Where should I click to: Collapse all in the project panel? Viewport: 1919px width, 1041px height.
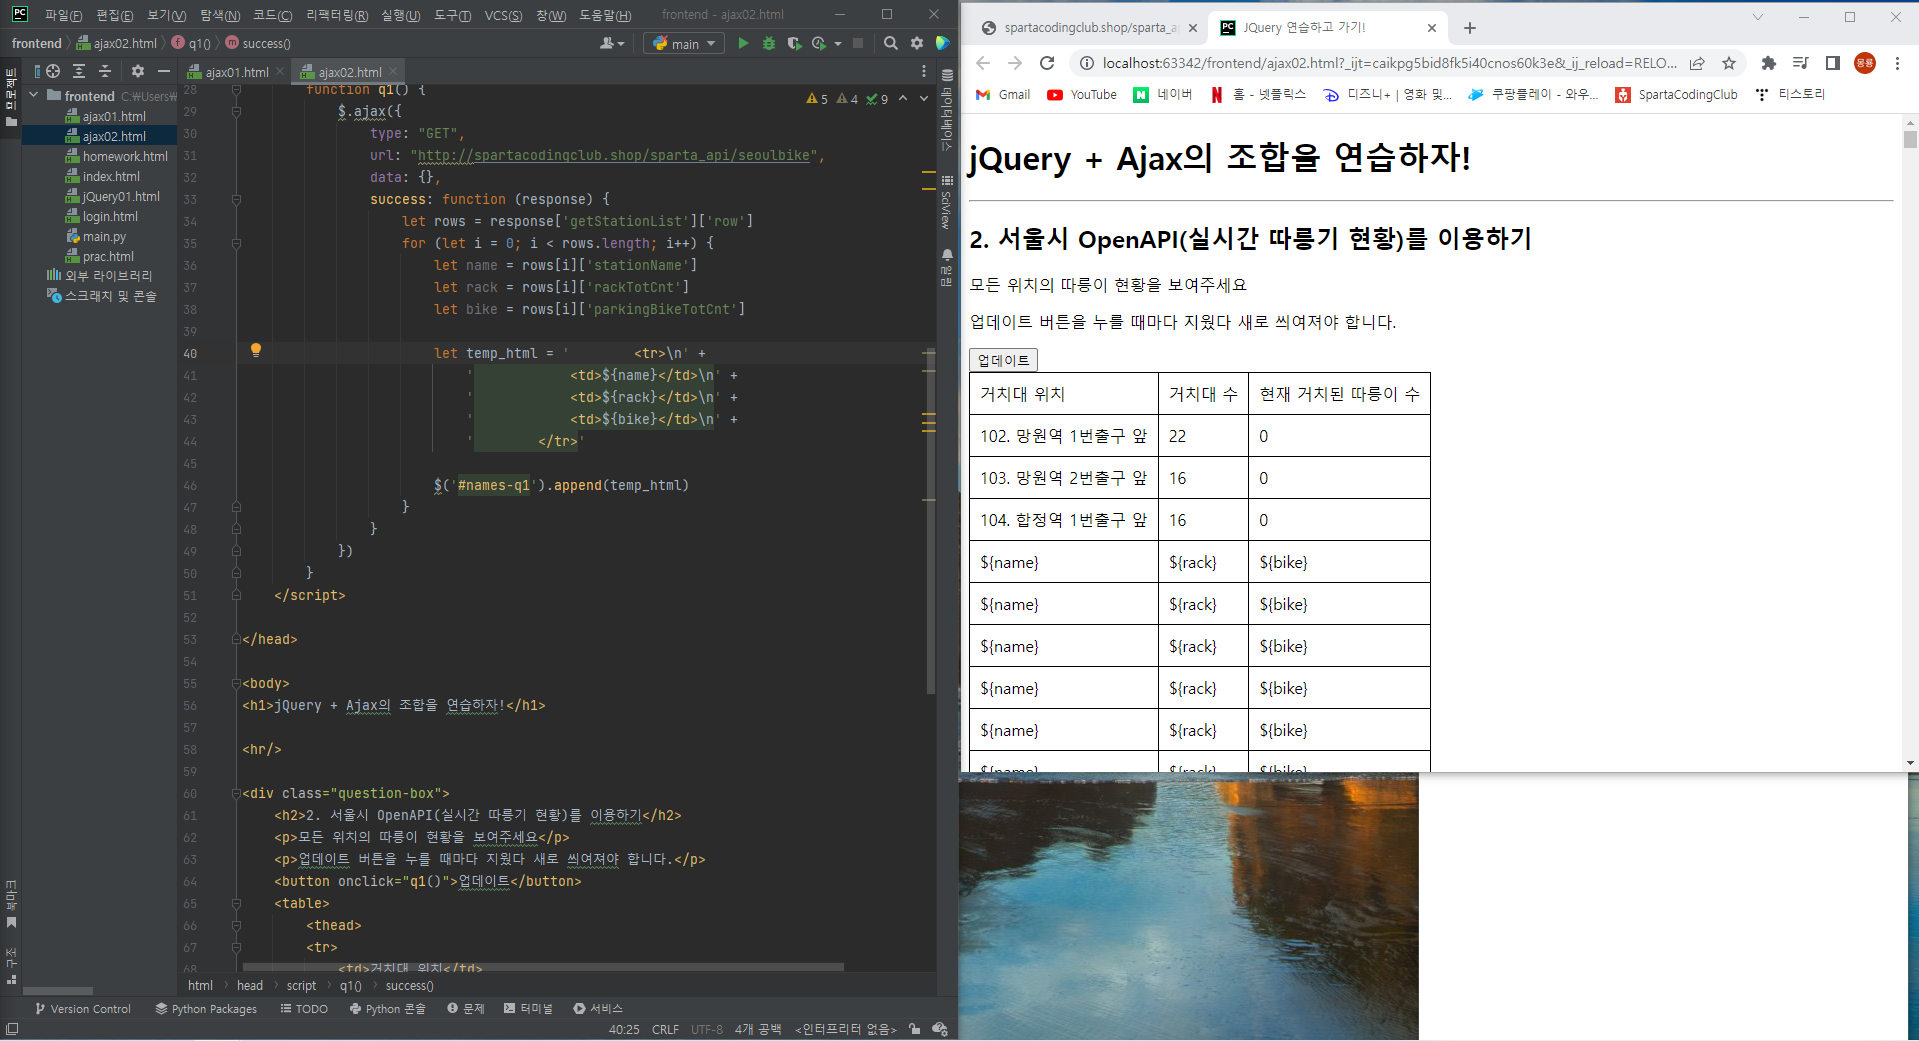point(104,71)
